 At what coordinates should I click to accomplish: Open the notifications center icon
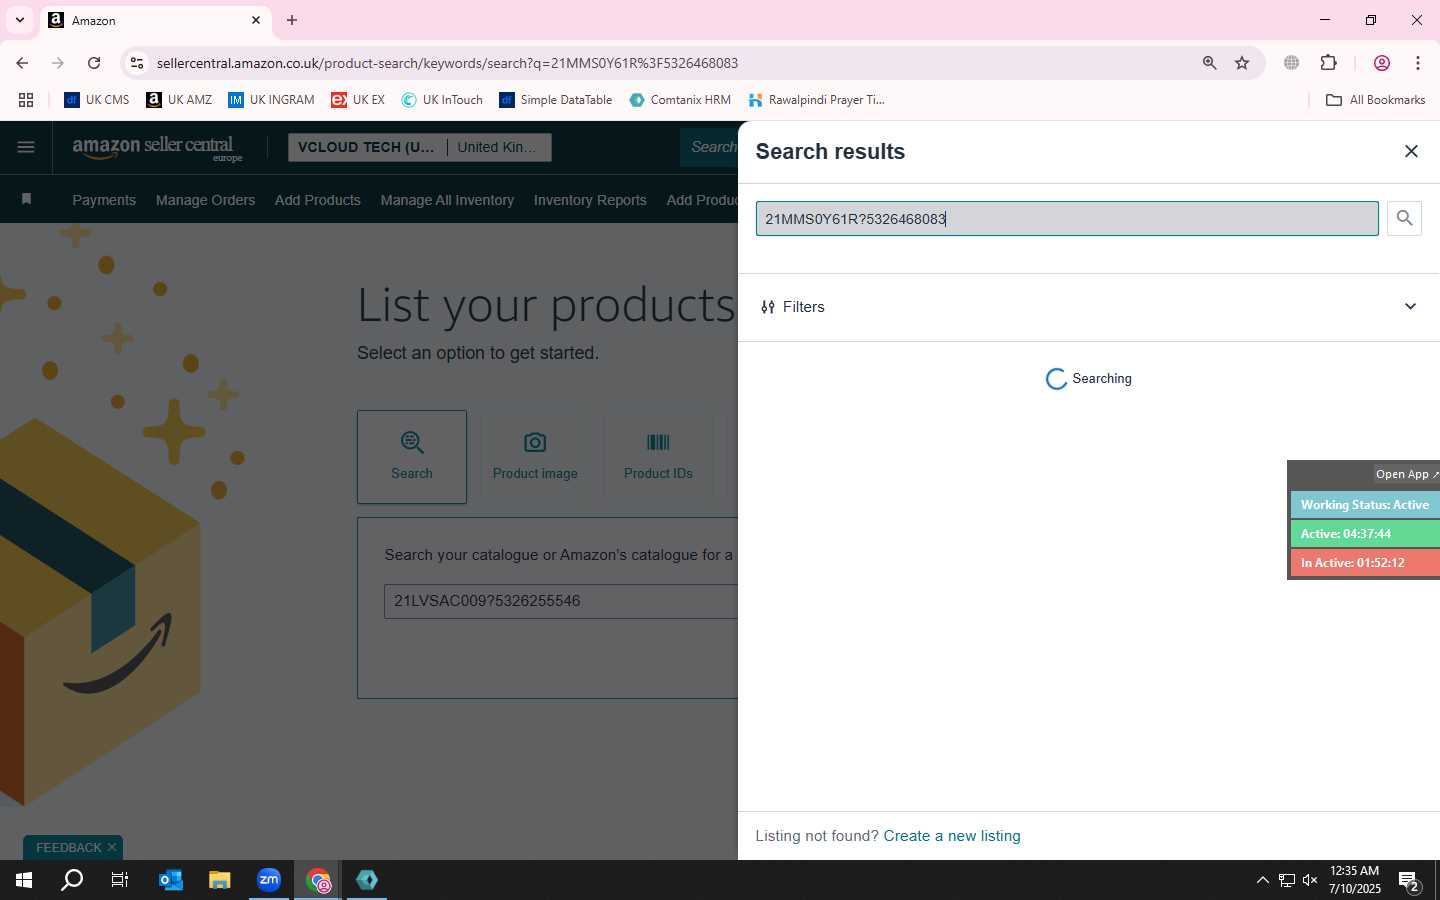point(1409,880)
